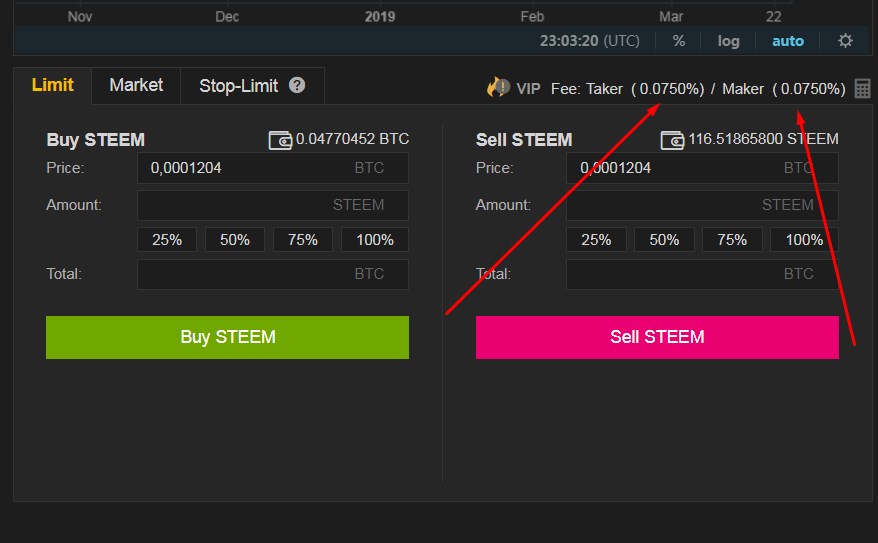Select 100% of STEEM balance to sell

[804, 240]
